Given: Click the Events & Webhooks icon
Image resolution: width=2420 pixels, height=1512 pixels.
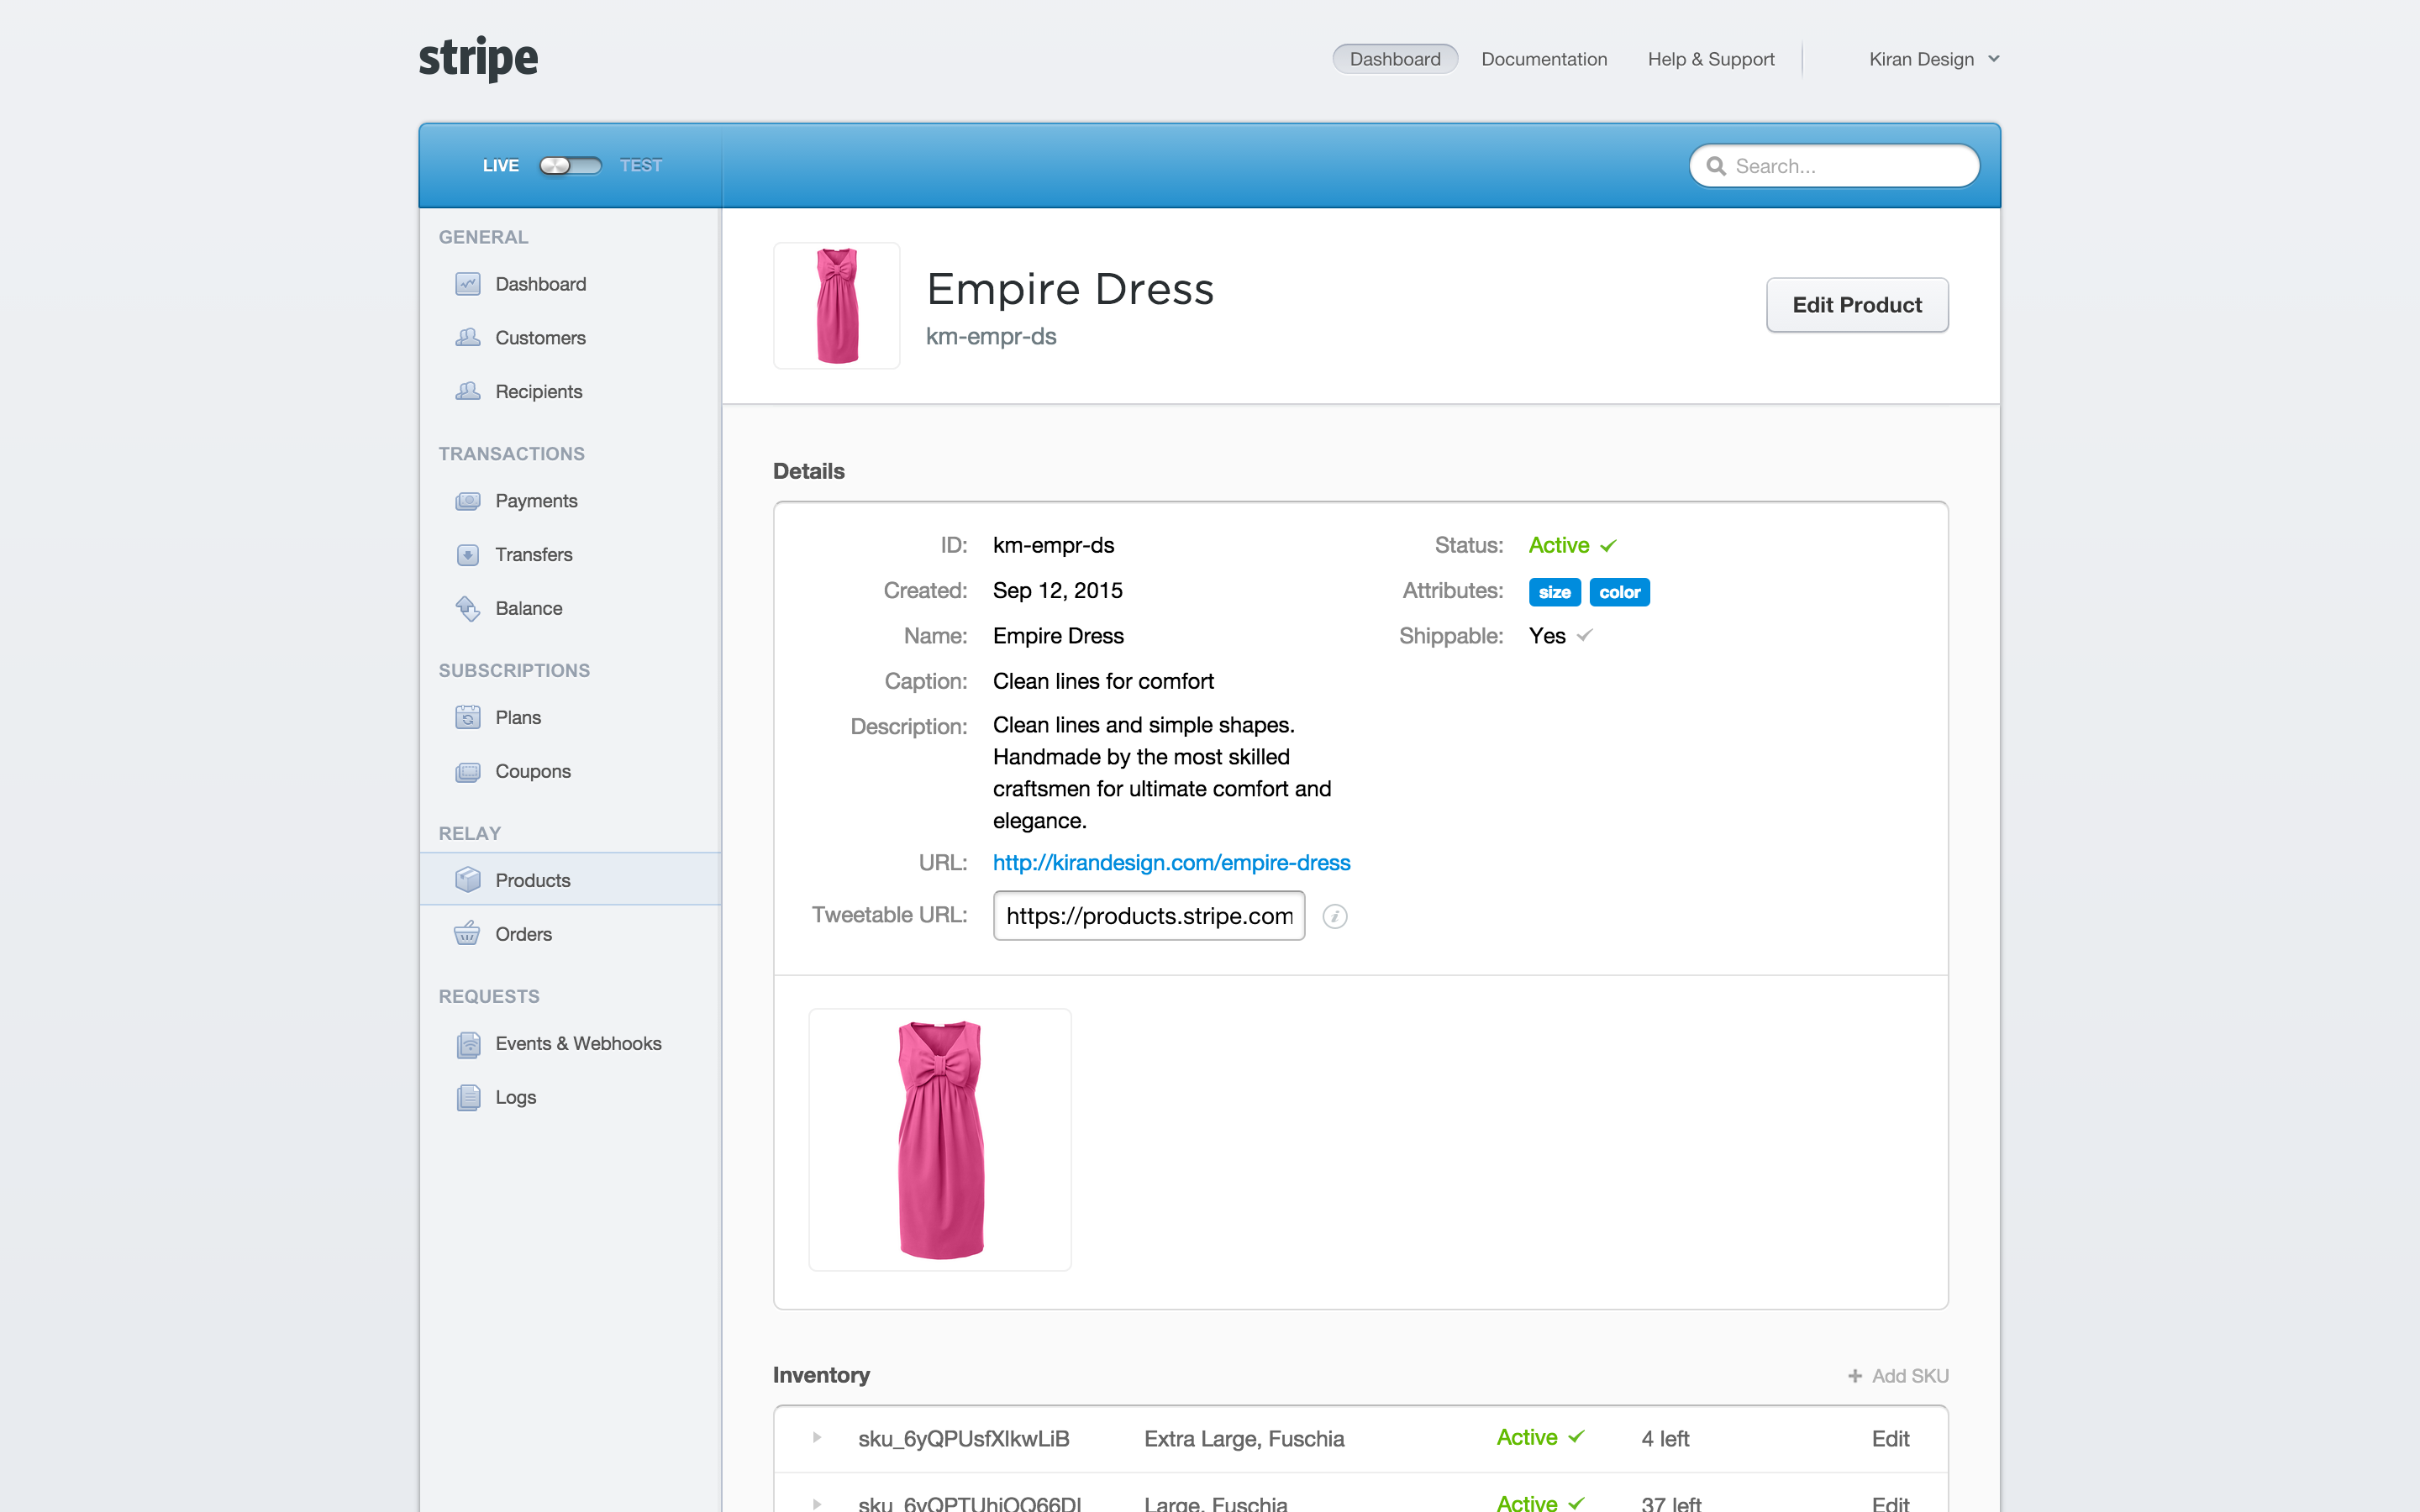Looking at the screenshot, I should [x=468, y=1044].
